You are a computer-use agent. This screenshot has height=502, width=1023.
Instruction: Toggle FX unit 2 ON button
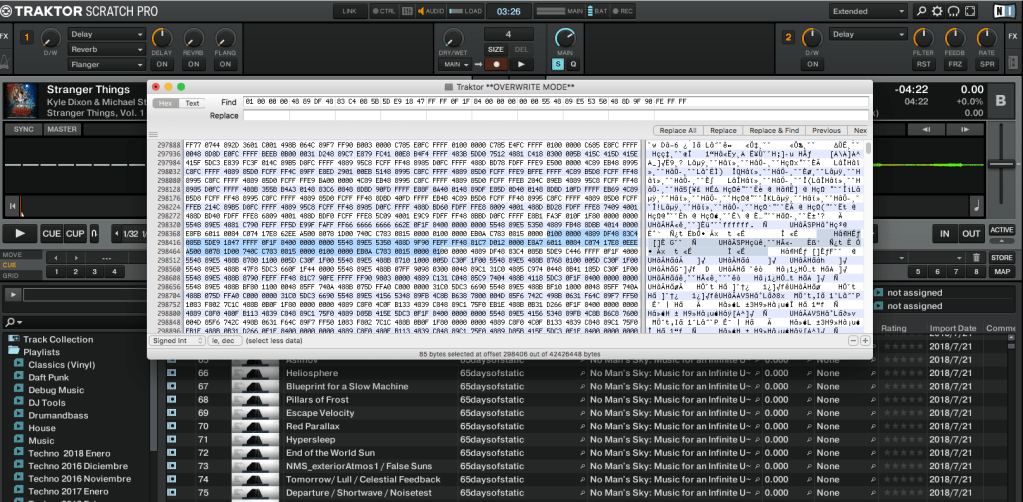click(812, 64)
